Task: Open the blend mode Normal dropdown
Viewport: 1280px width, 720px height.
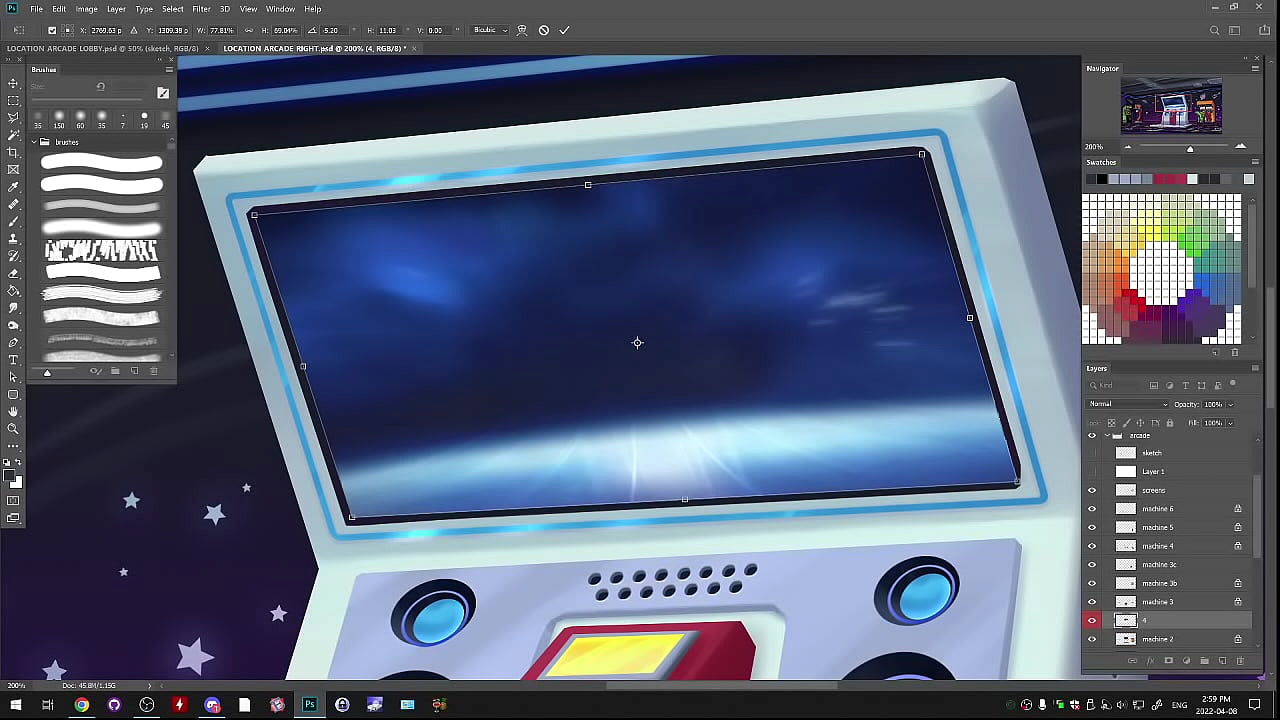Action: point(1128,404)
